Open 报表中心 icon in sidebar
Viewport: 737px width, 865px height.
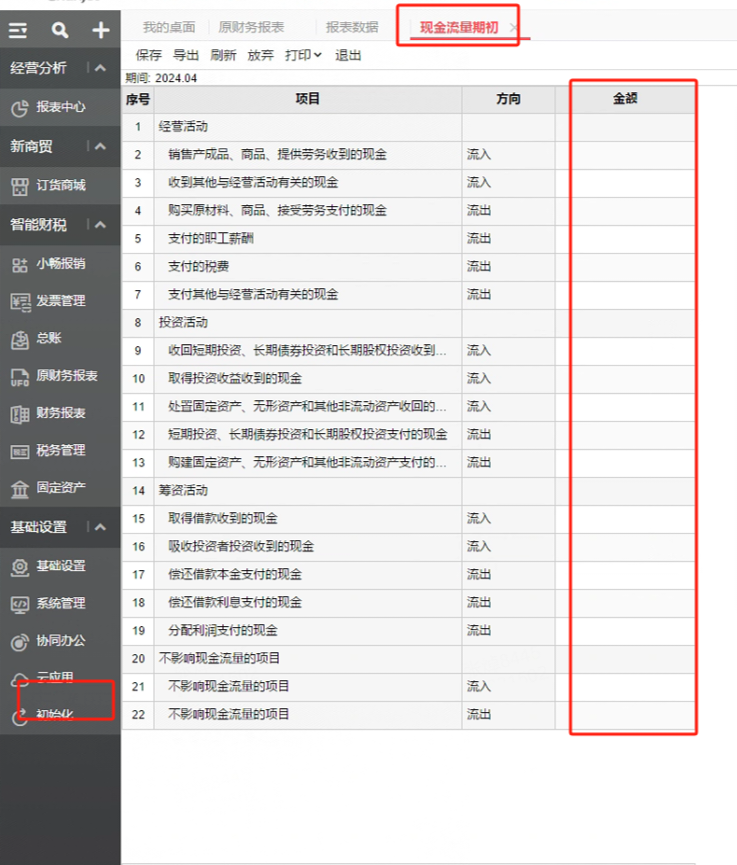click(20, 108)
